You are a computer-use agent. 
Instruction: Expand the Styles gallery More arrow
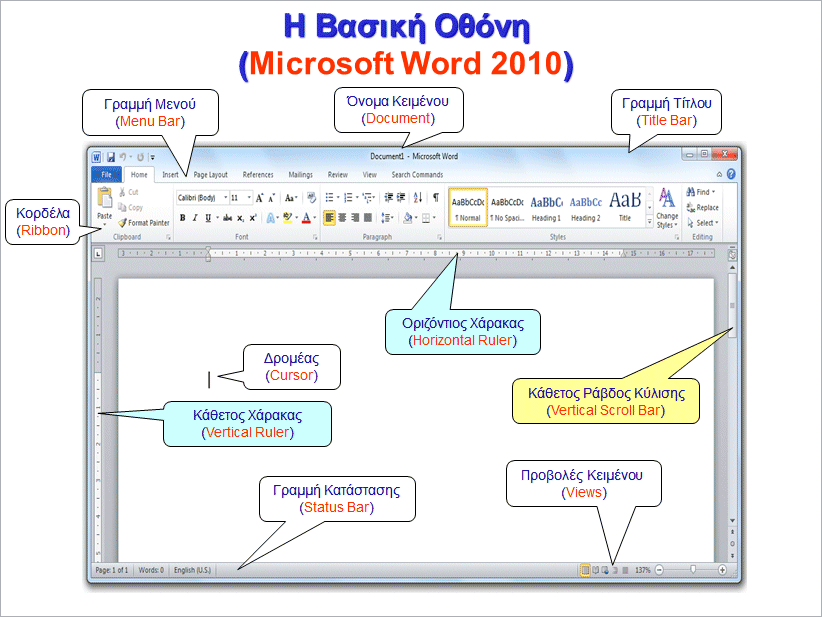[x=650, y=222]
